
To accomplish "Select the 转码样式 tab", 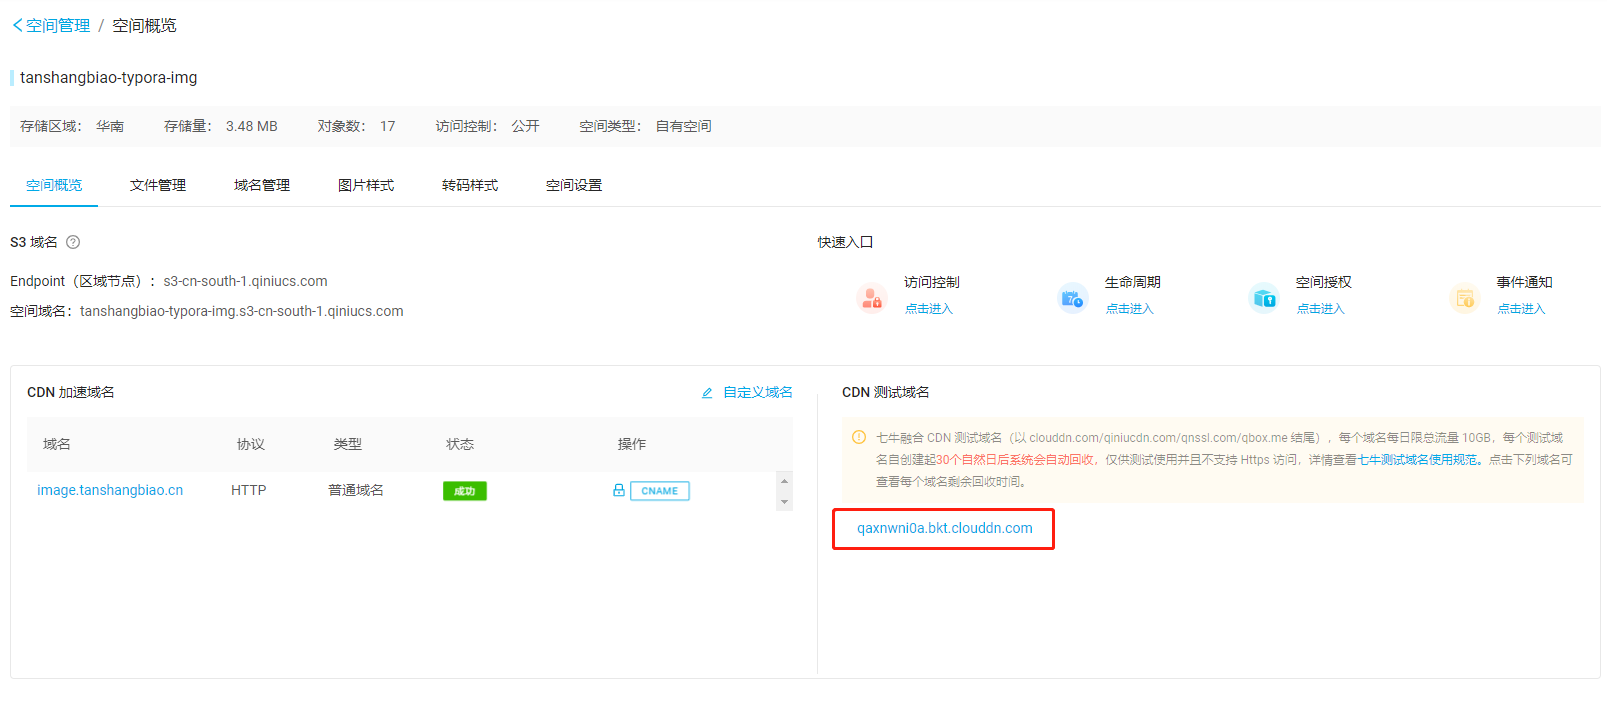I will point(470,185).
